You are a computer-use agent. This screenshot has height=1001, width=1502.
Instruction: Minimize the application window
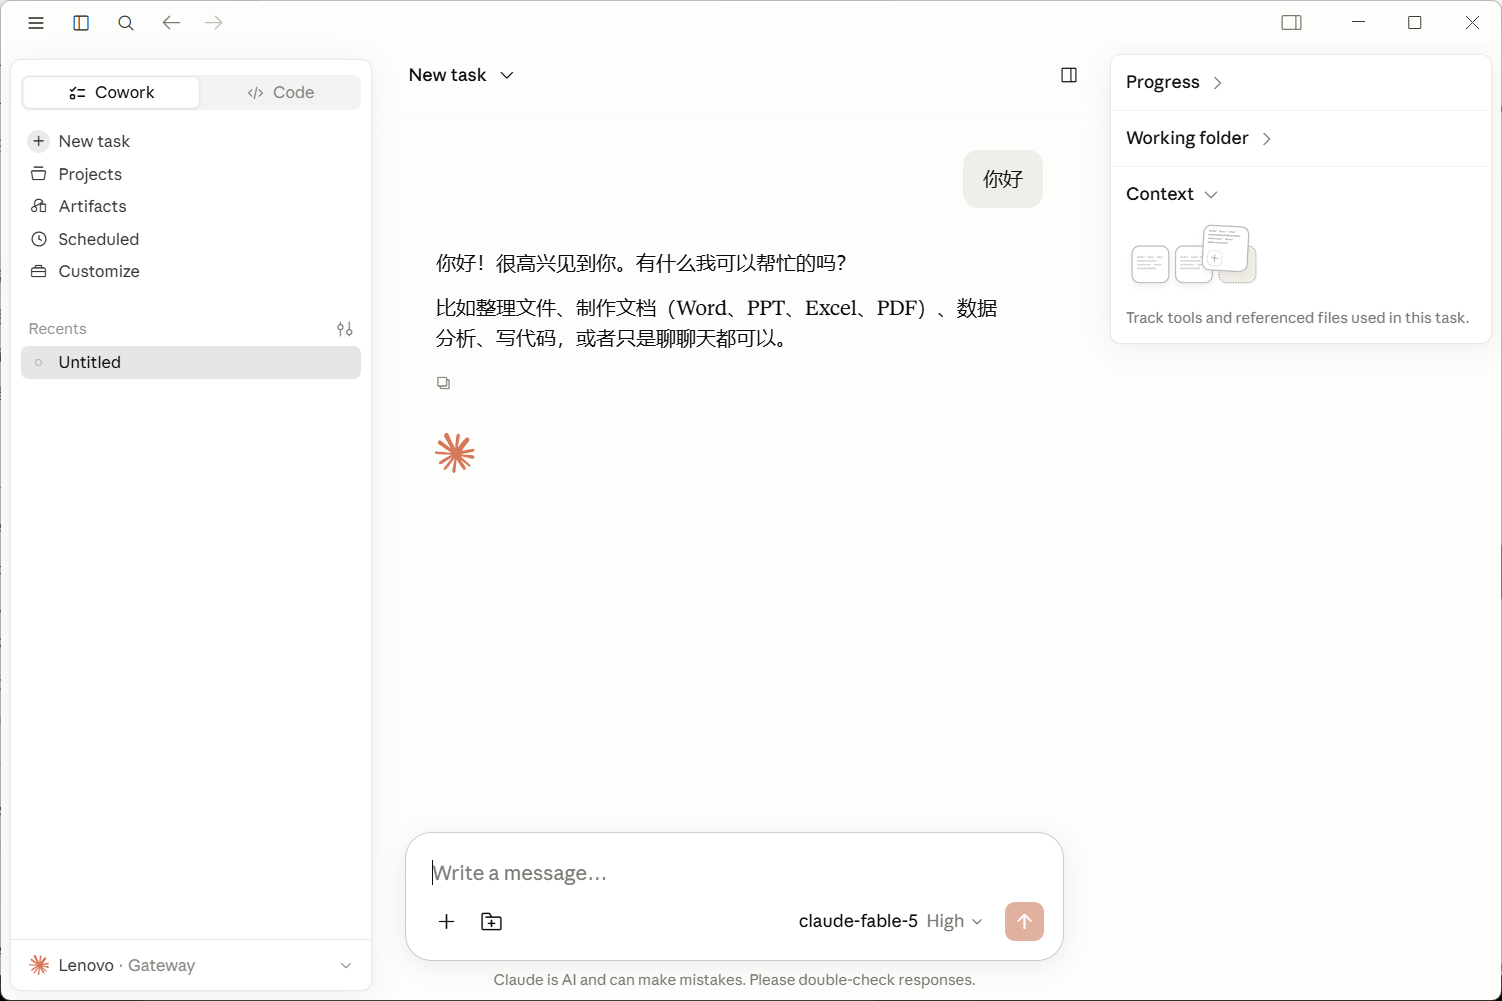coord(1358,22)
